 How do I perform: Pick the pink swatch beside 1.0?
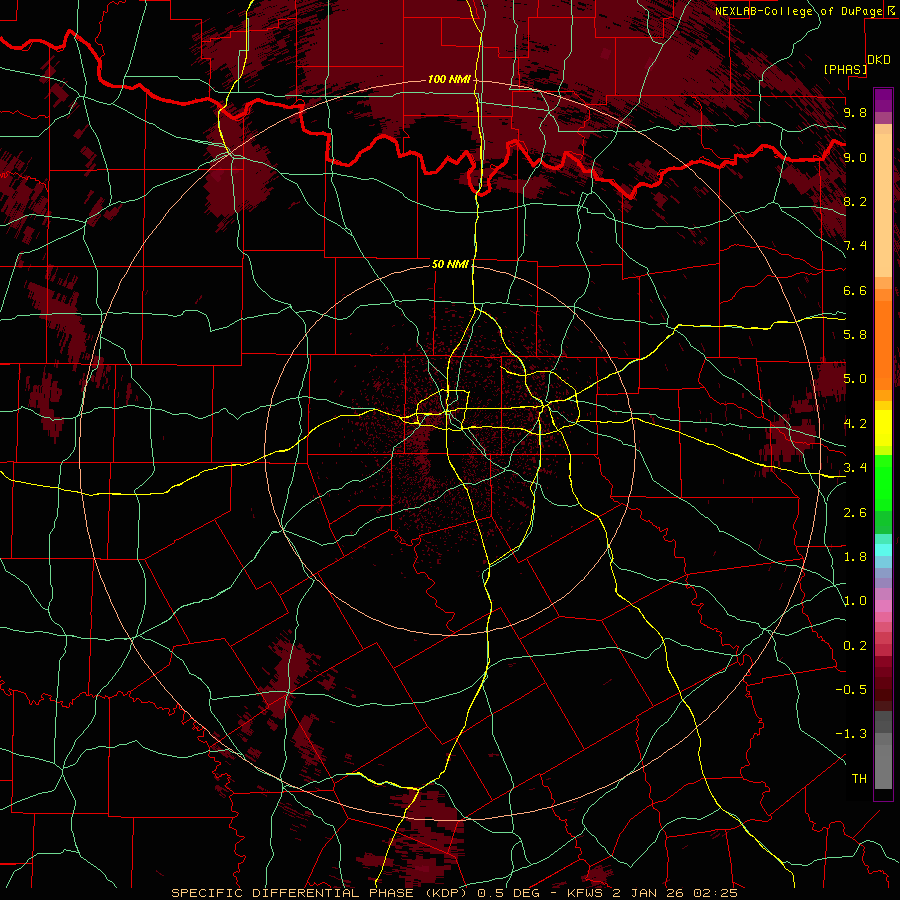pos(883,606)
